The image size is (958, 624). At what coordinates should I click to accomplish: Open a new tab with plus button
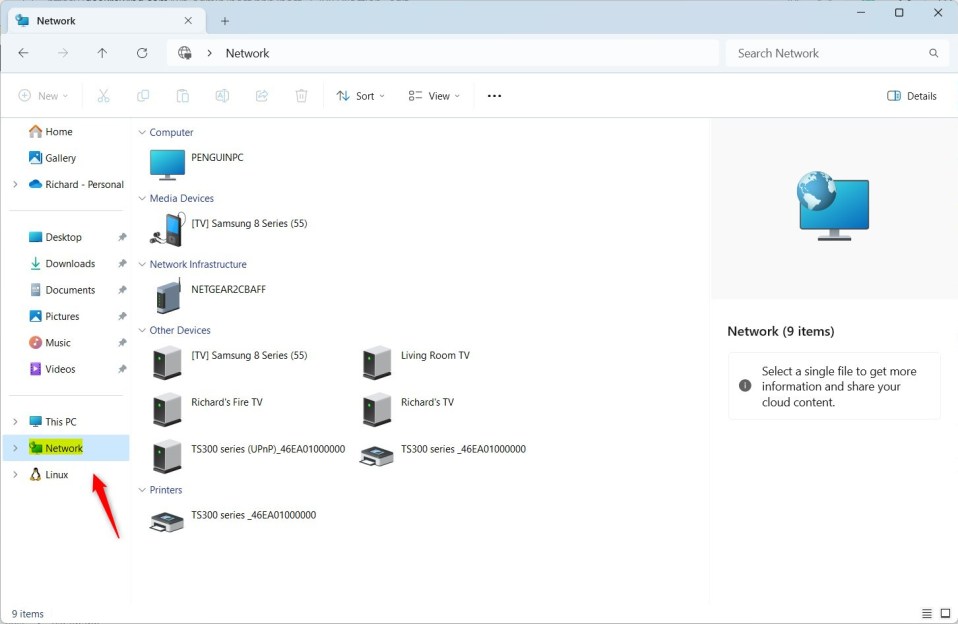click(225, 21)
